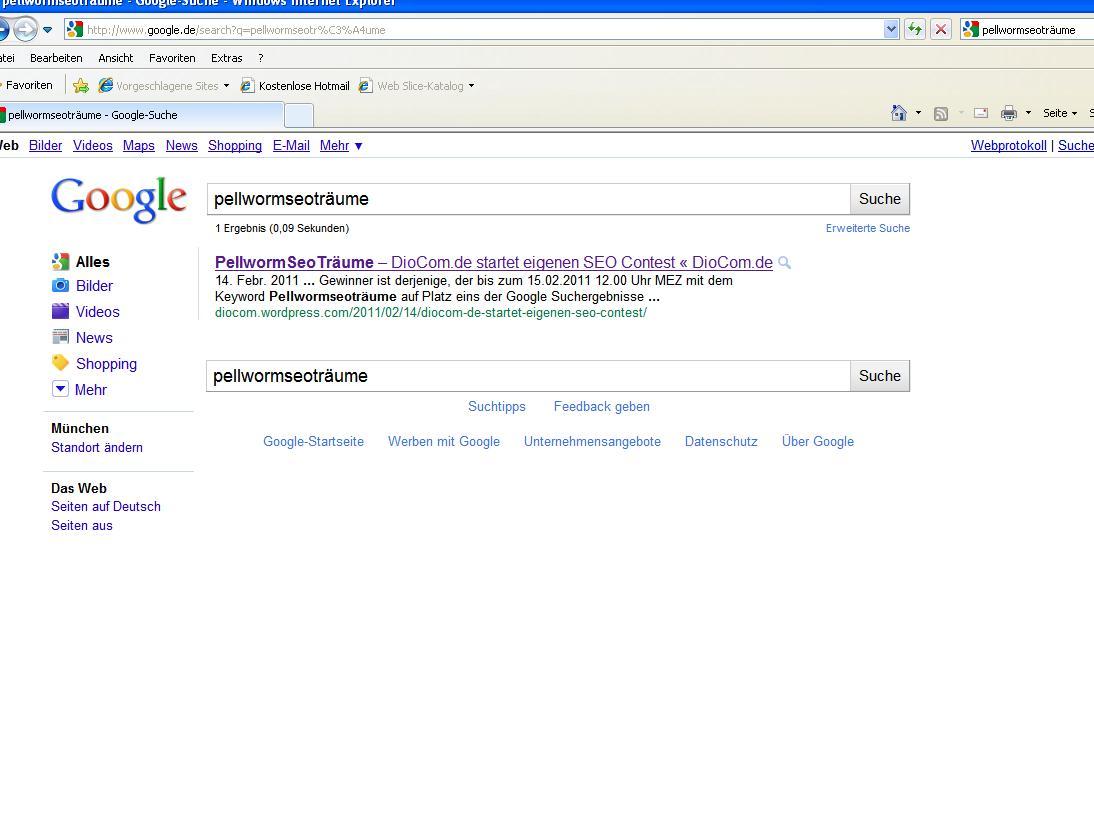The height and width of the screenshot is (820, 1094).
Task: Go to Maps in Google top navigation
Action: coord(139,145)
